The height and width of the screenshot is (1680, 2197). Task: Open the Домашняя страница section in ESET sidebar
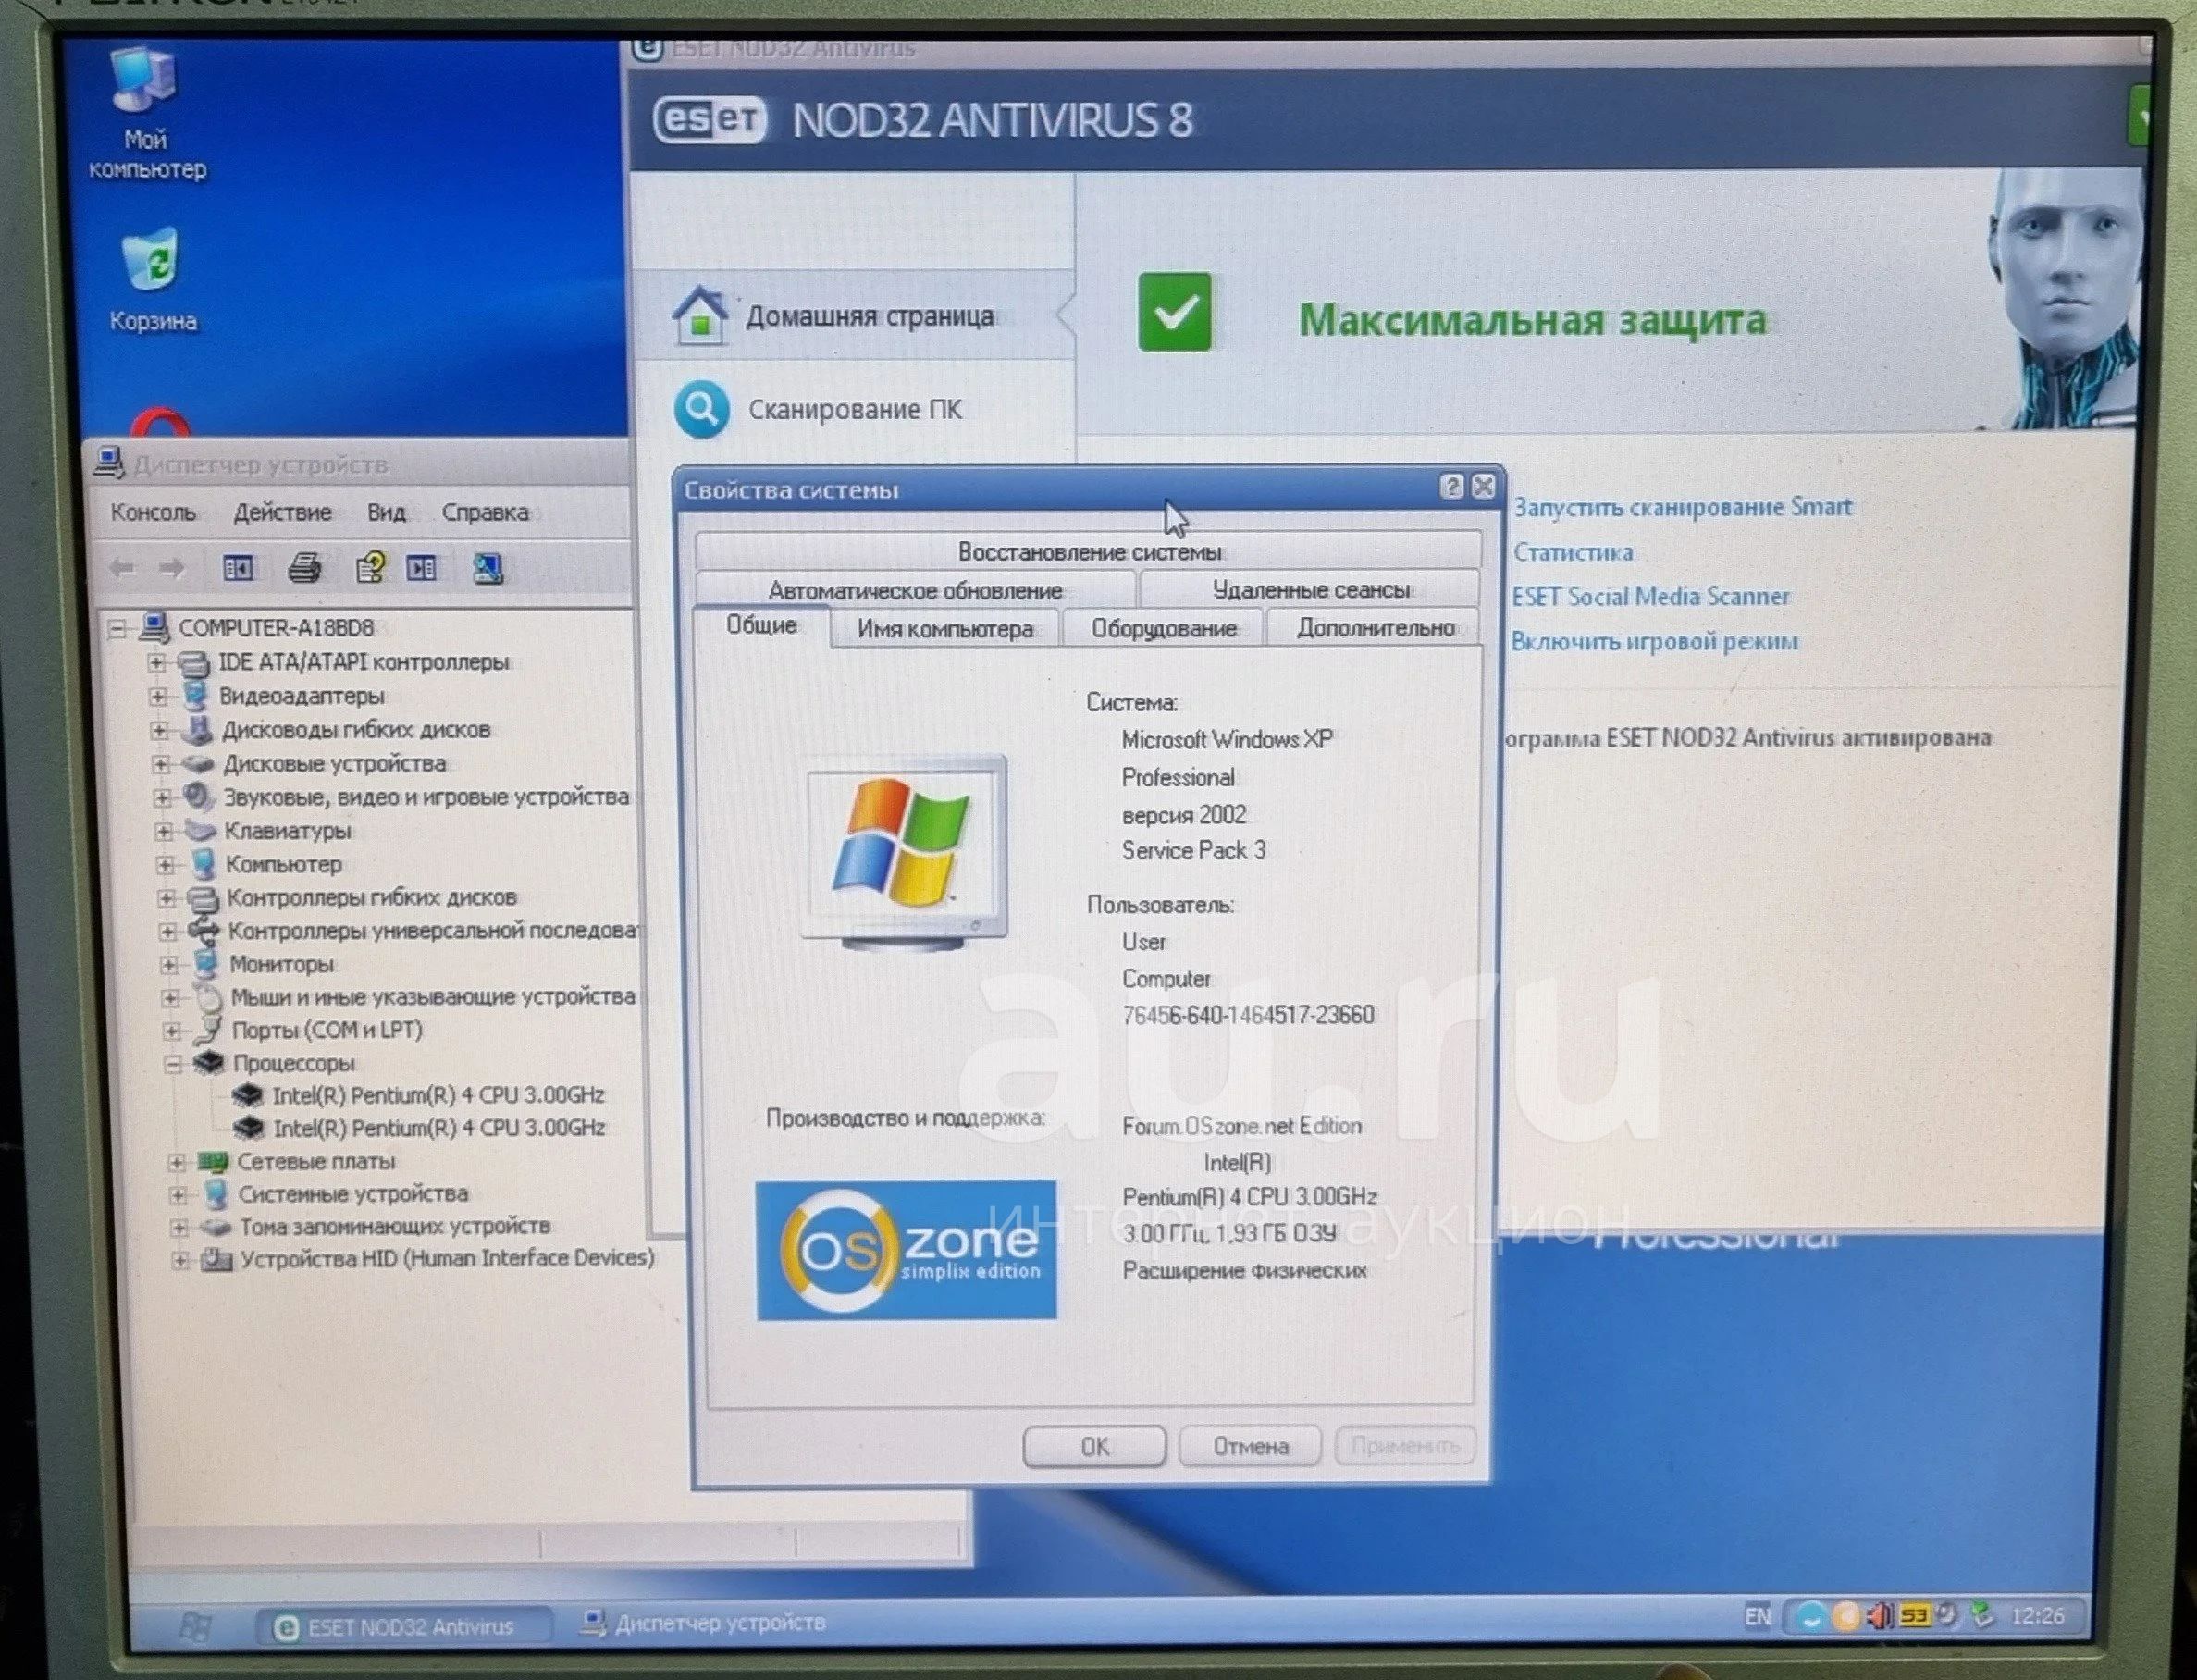point(855,316)
